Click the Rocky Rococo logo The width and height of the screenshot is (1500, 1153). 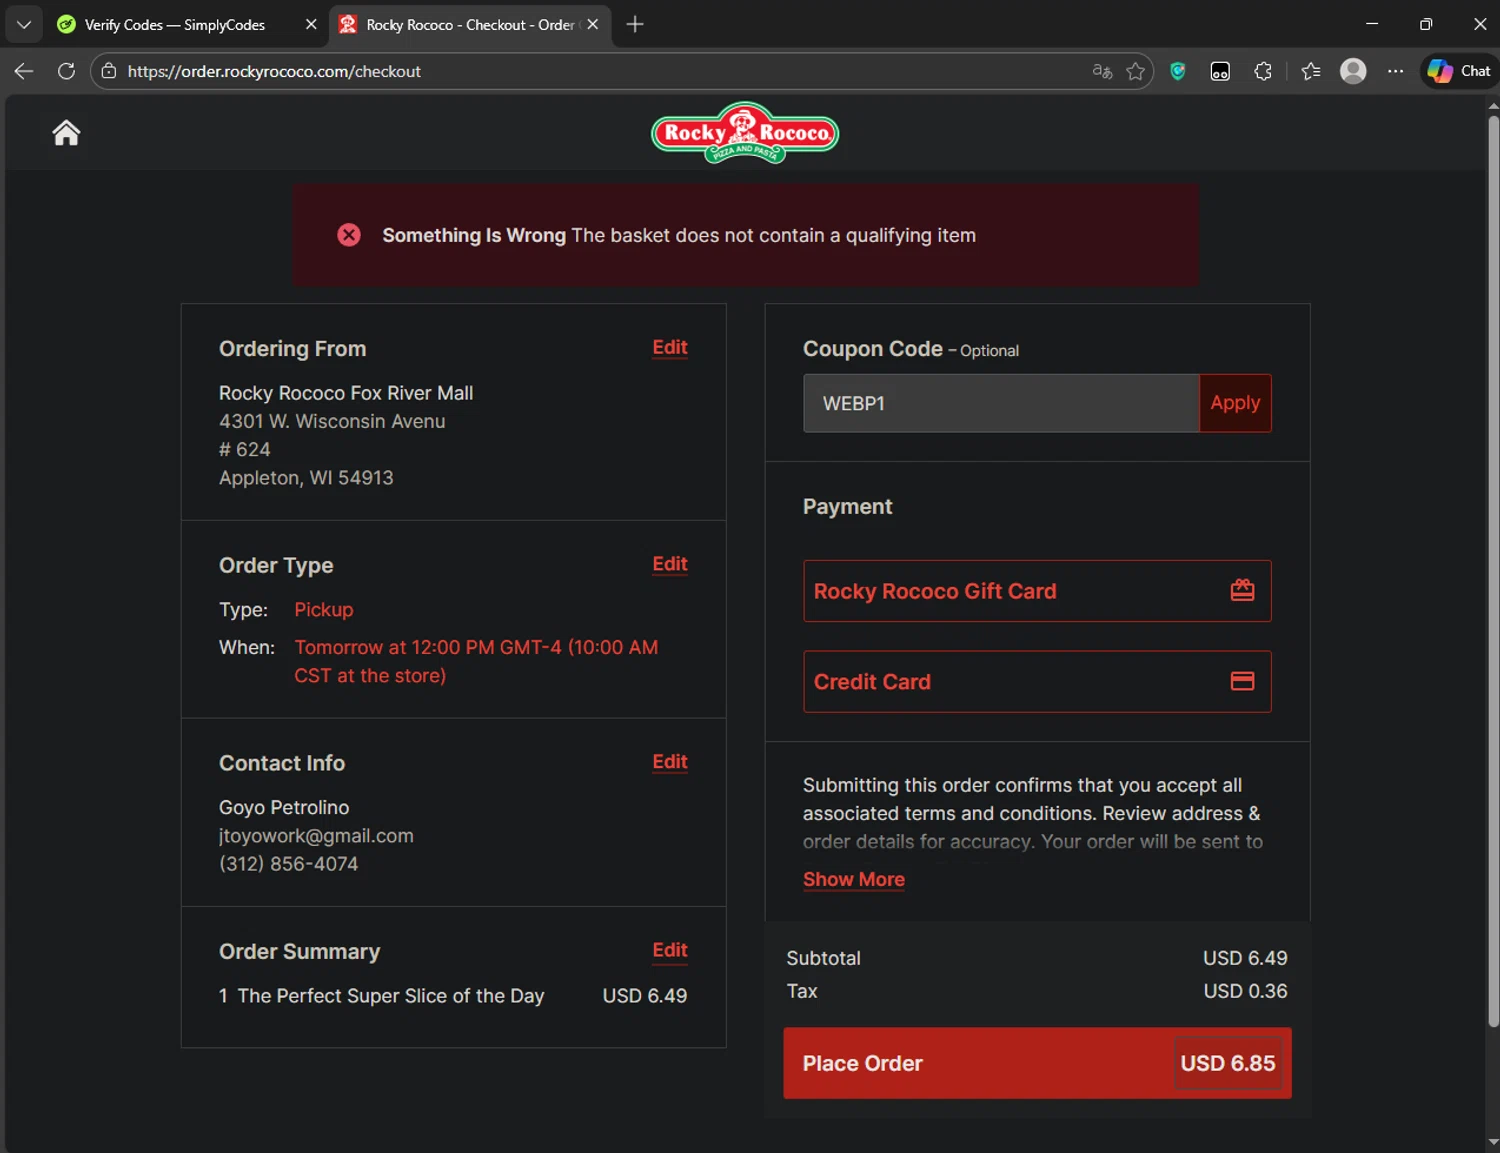[745, 132]
